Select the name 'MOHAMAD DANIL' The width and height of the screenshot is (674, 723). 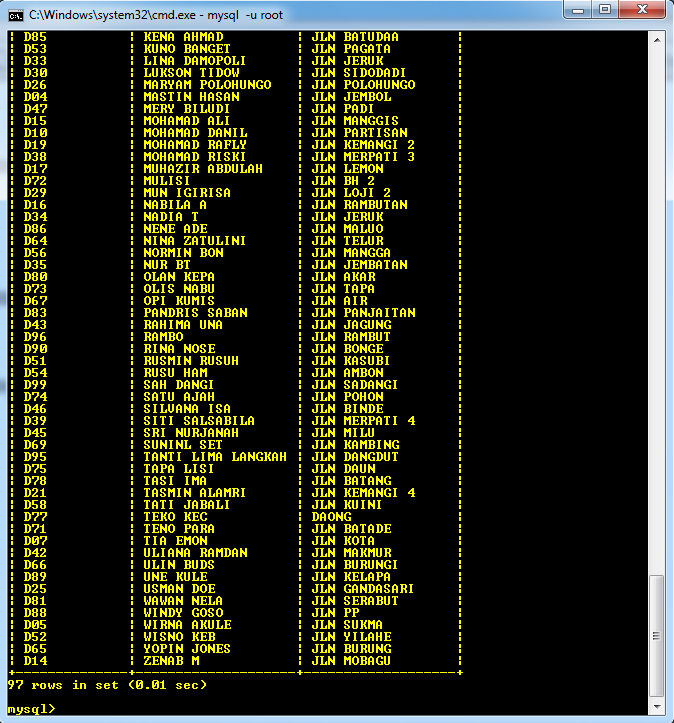[195, 133]
